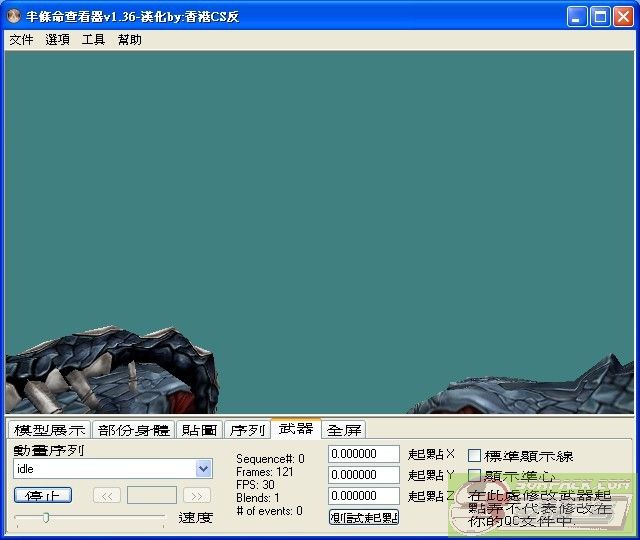640x540 pixels.
Task: Switch to the 全屏 tab
Action: (x=344, y=430)
